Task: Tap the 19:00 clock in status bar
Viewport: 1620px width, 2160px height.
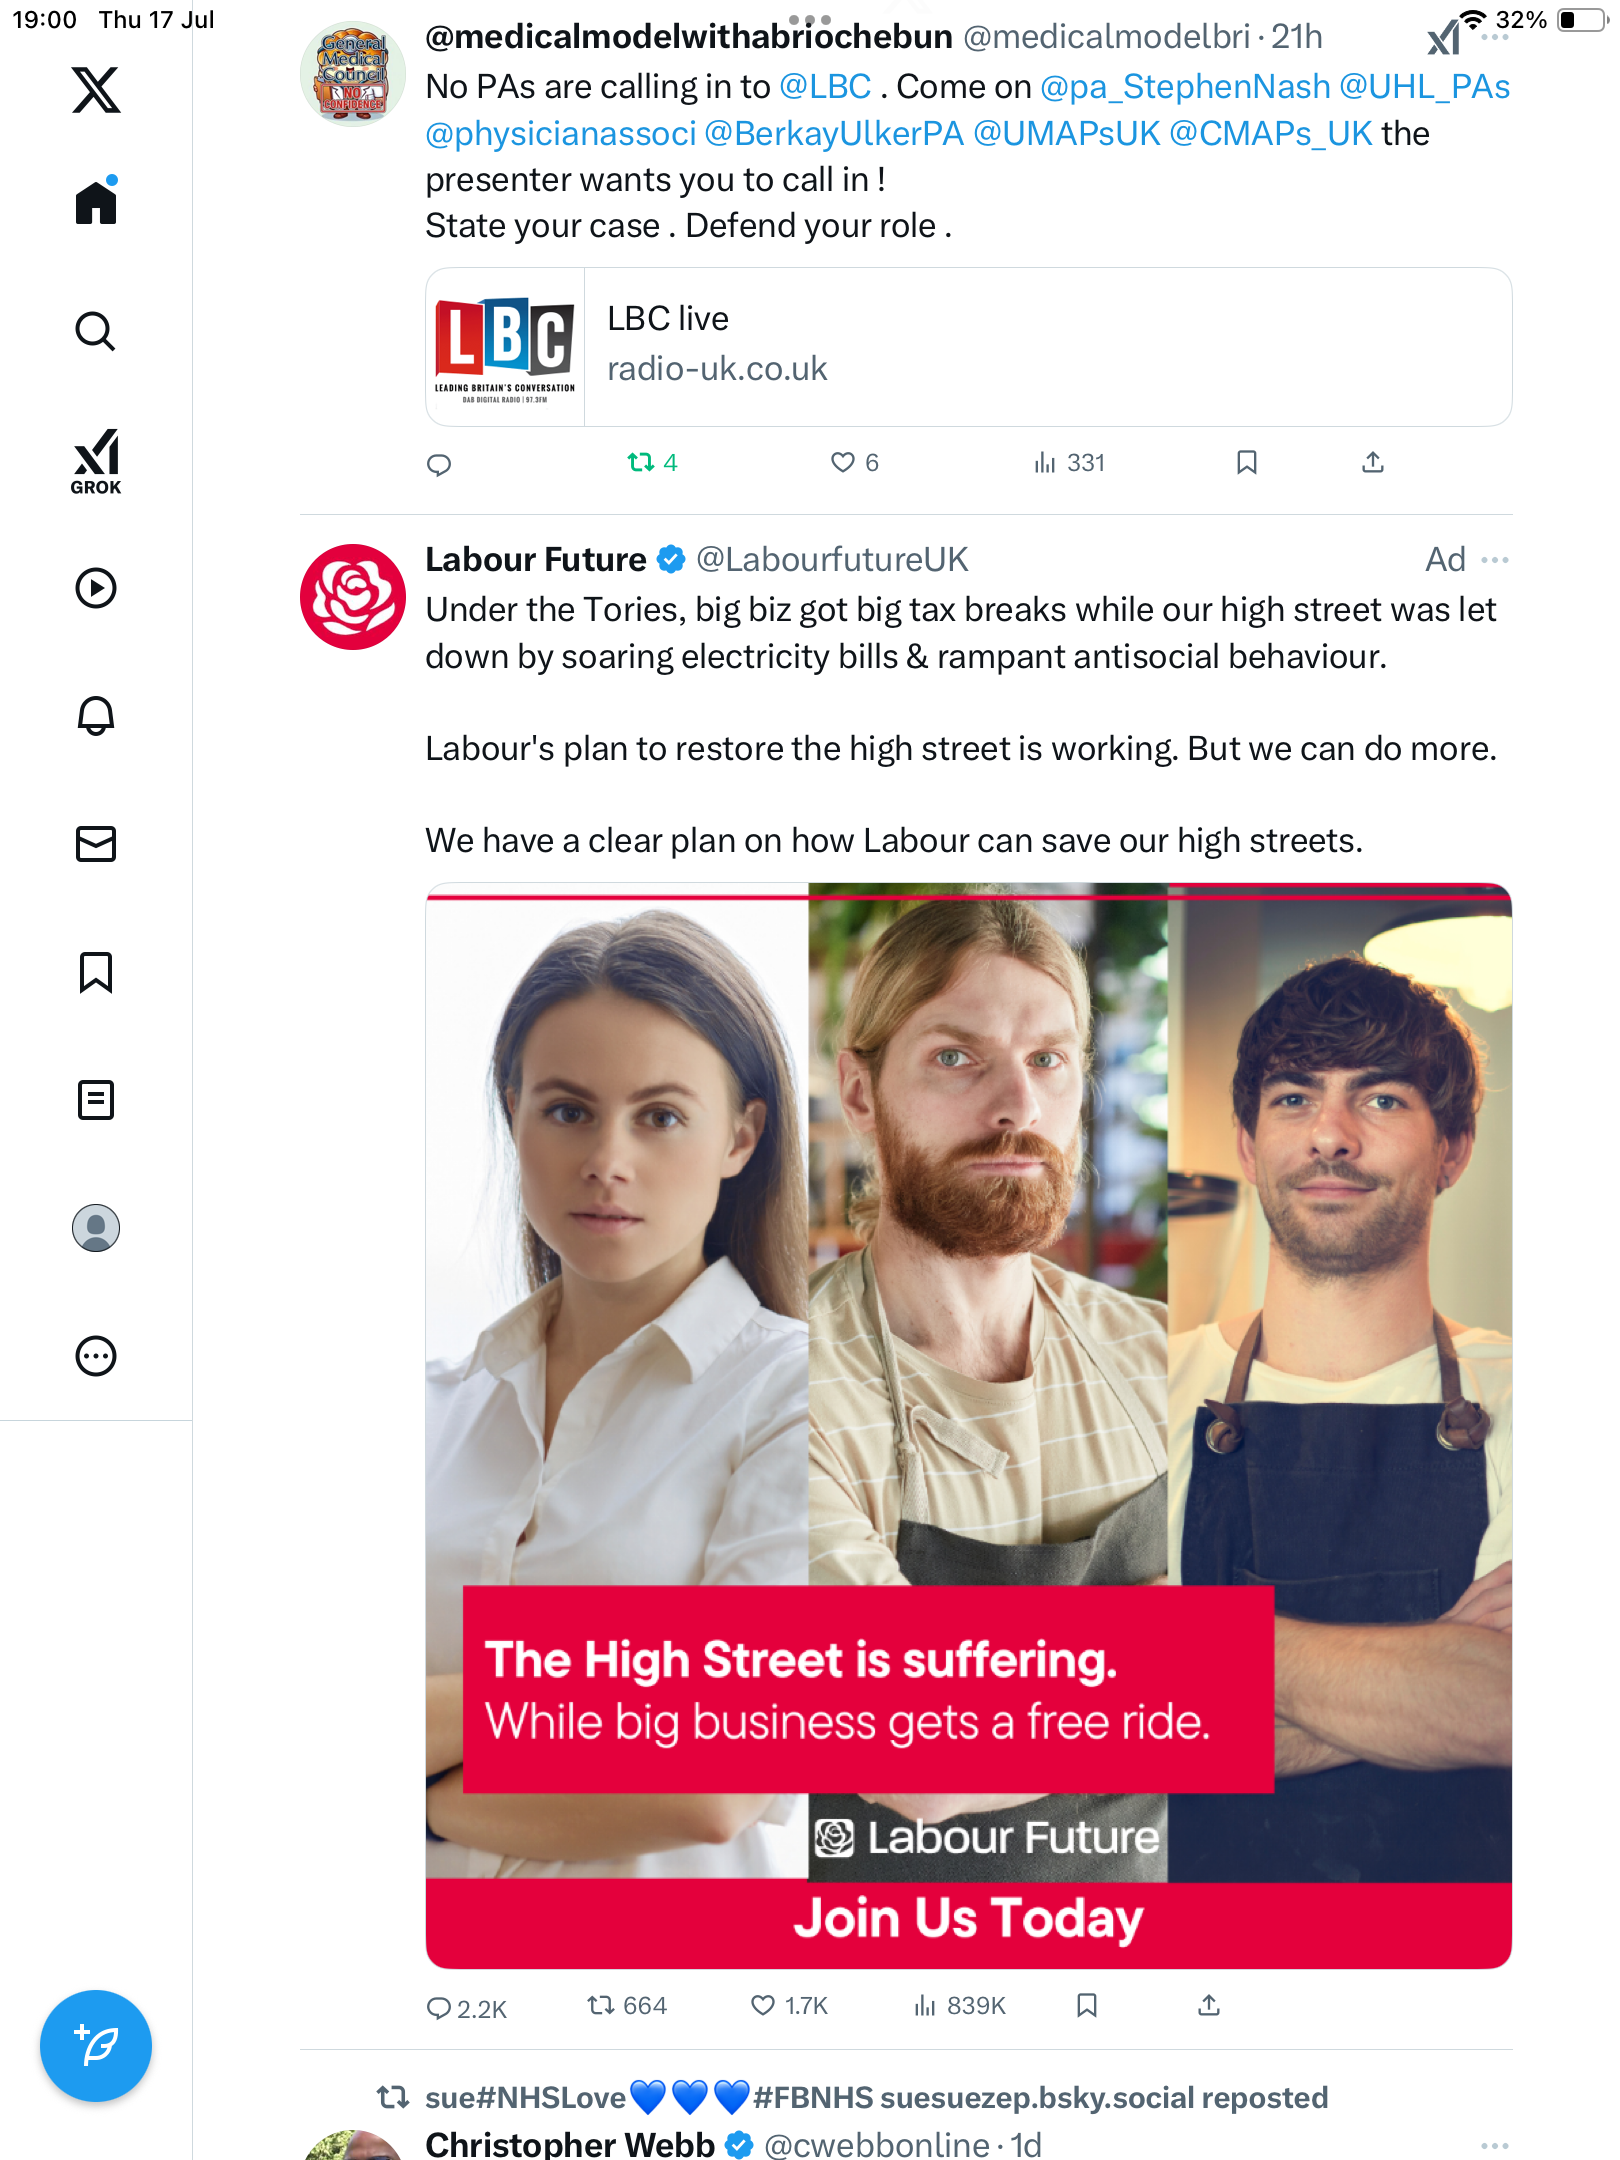Action: pyautogui.click(x=44, y=20)
